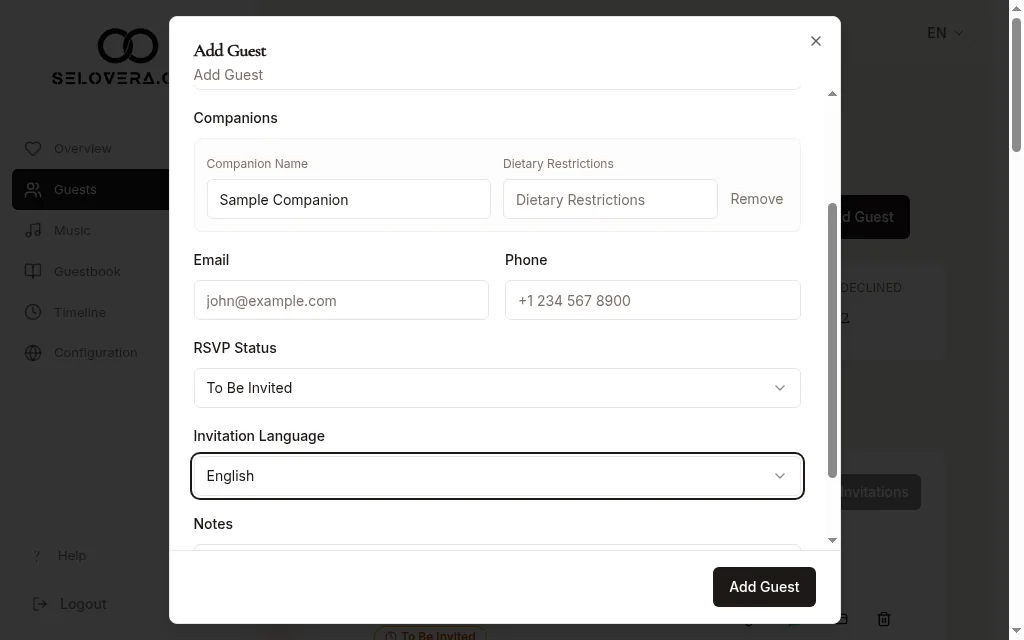Screen dimensions: 1024x640
Task: Click the 'Companions' section label
Action: [235, 118]
